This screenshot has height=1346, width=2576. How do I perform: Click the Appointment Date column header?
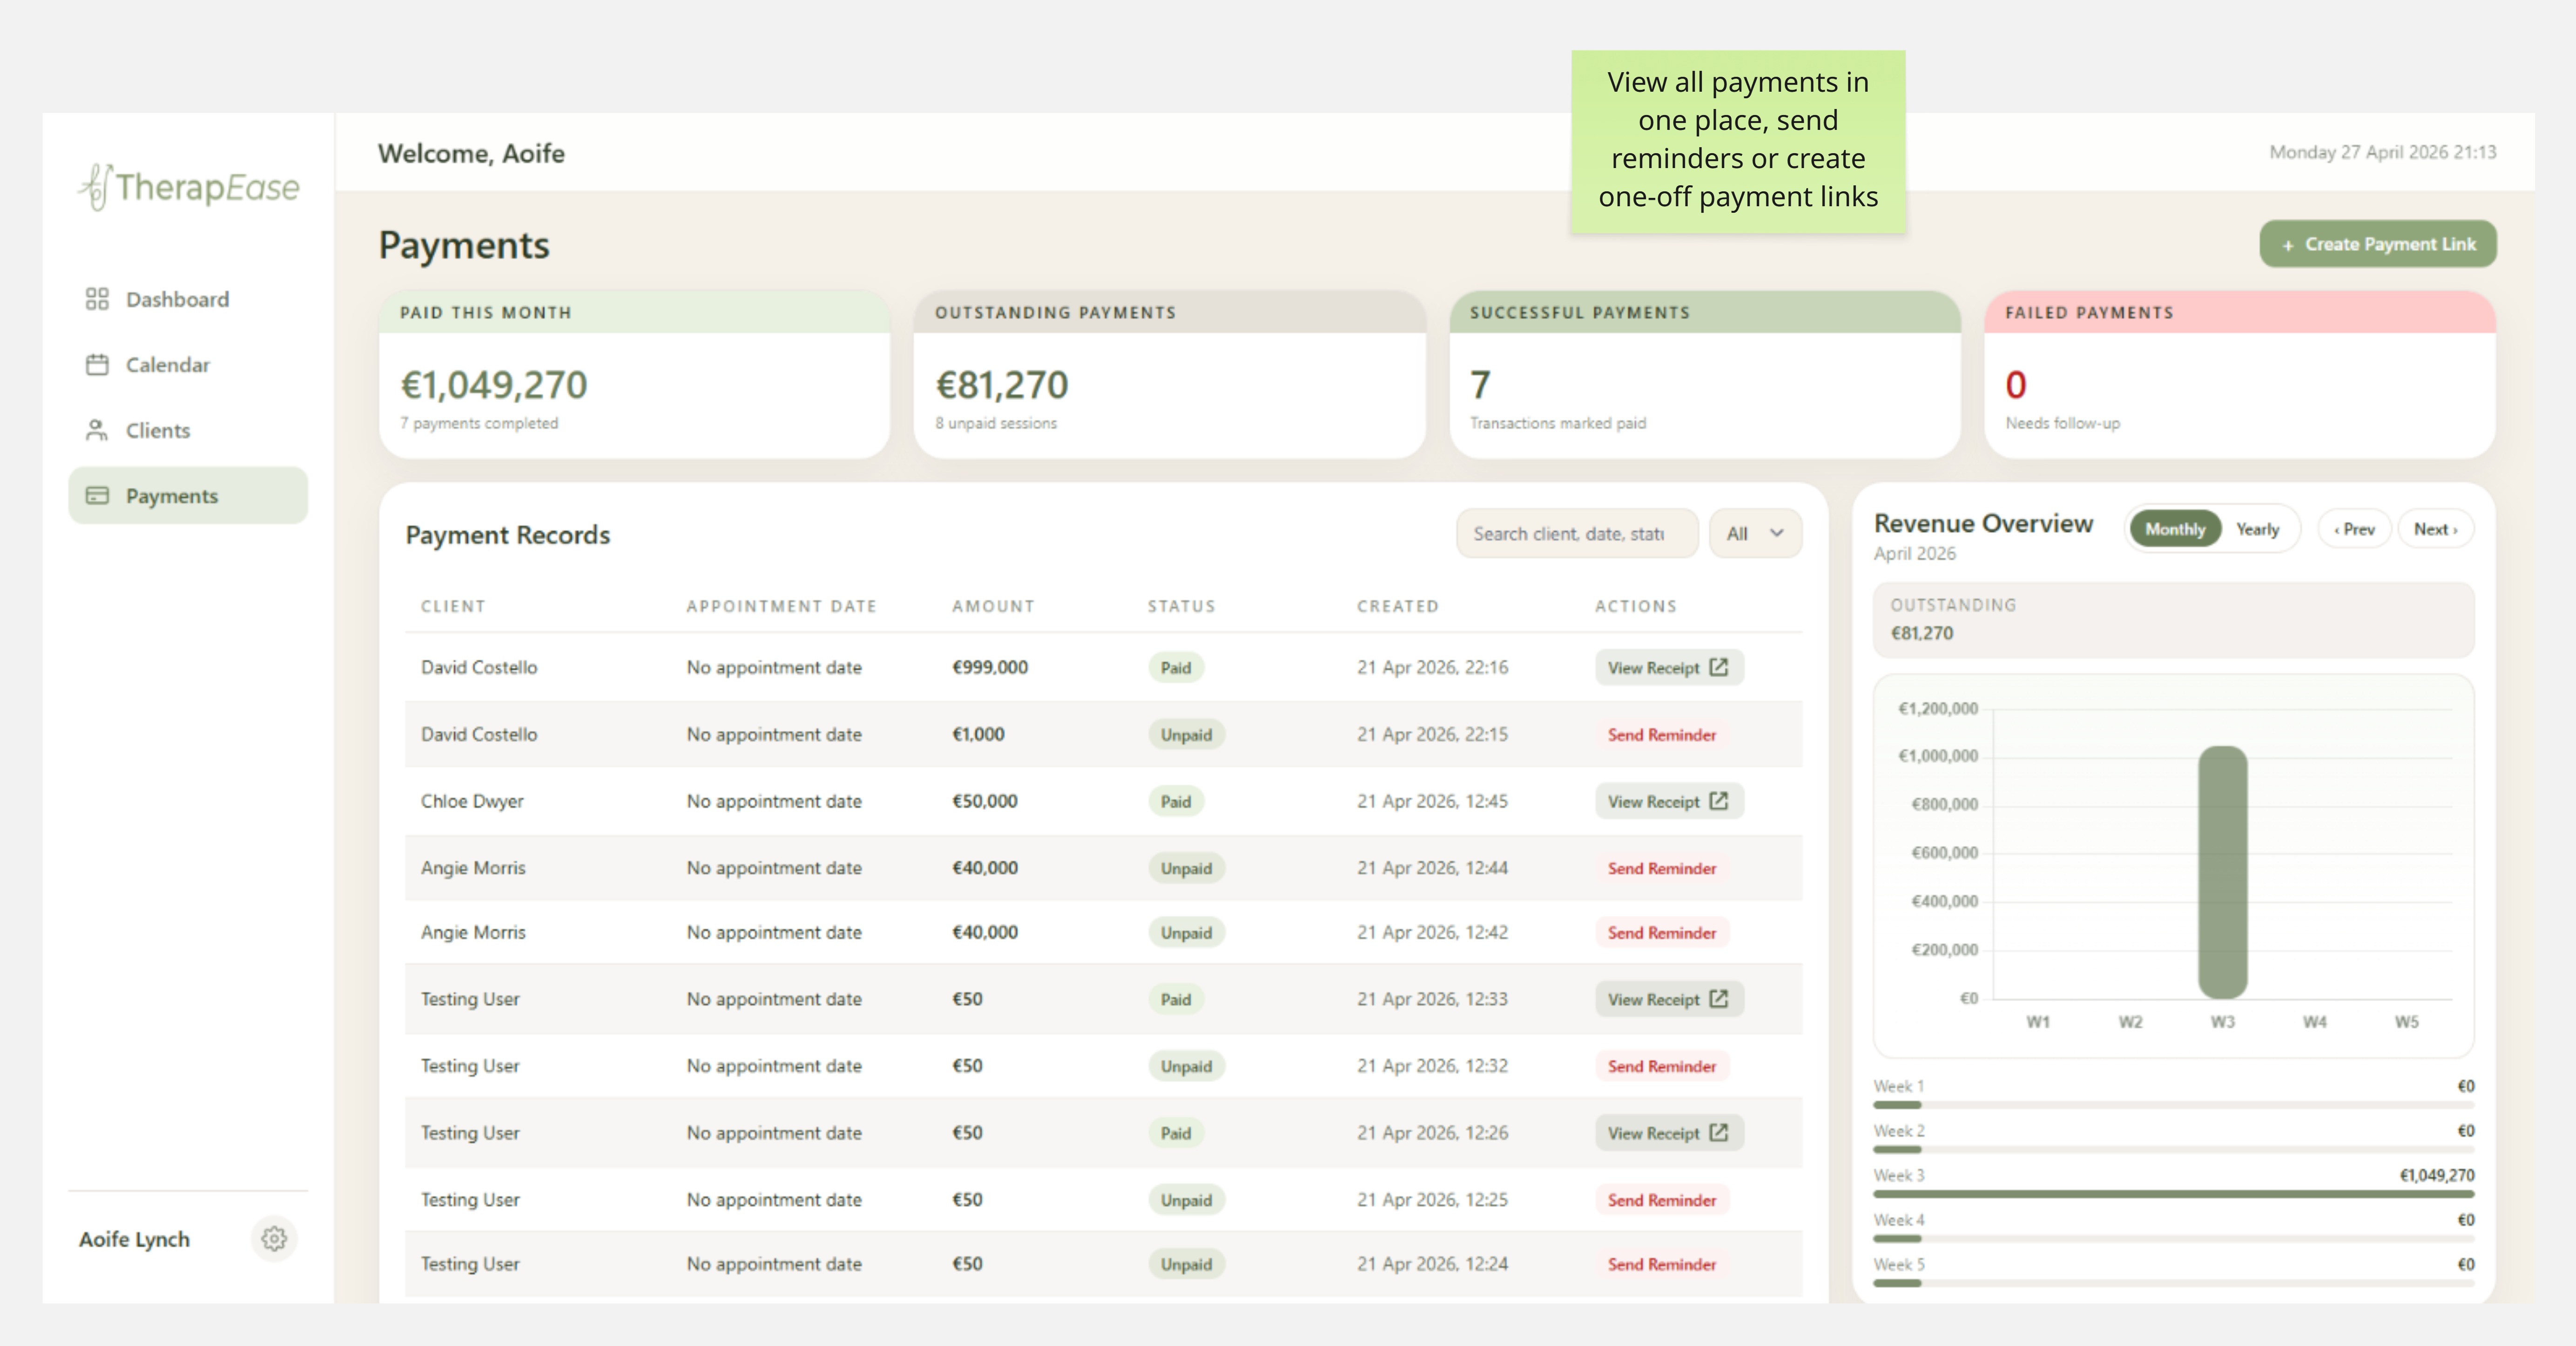781,606
